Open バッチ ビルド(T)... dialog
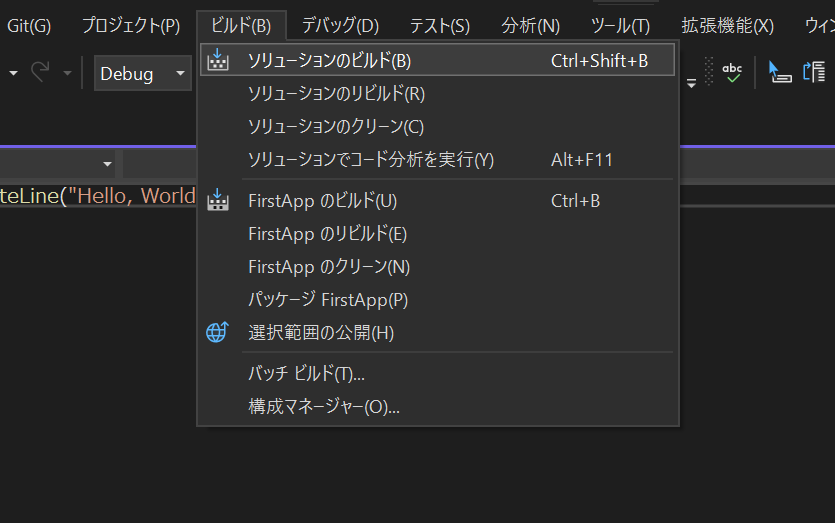This screenshot has height=523, width=835. (x=437, y=374)
